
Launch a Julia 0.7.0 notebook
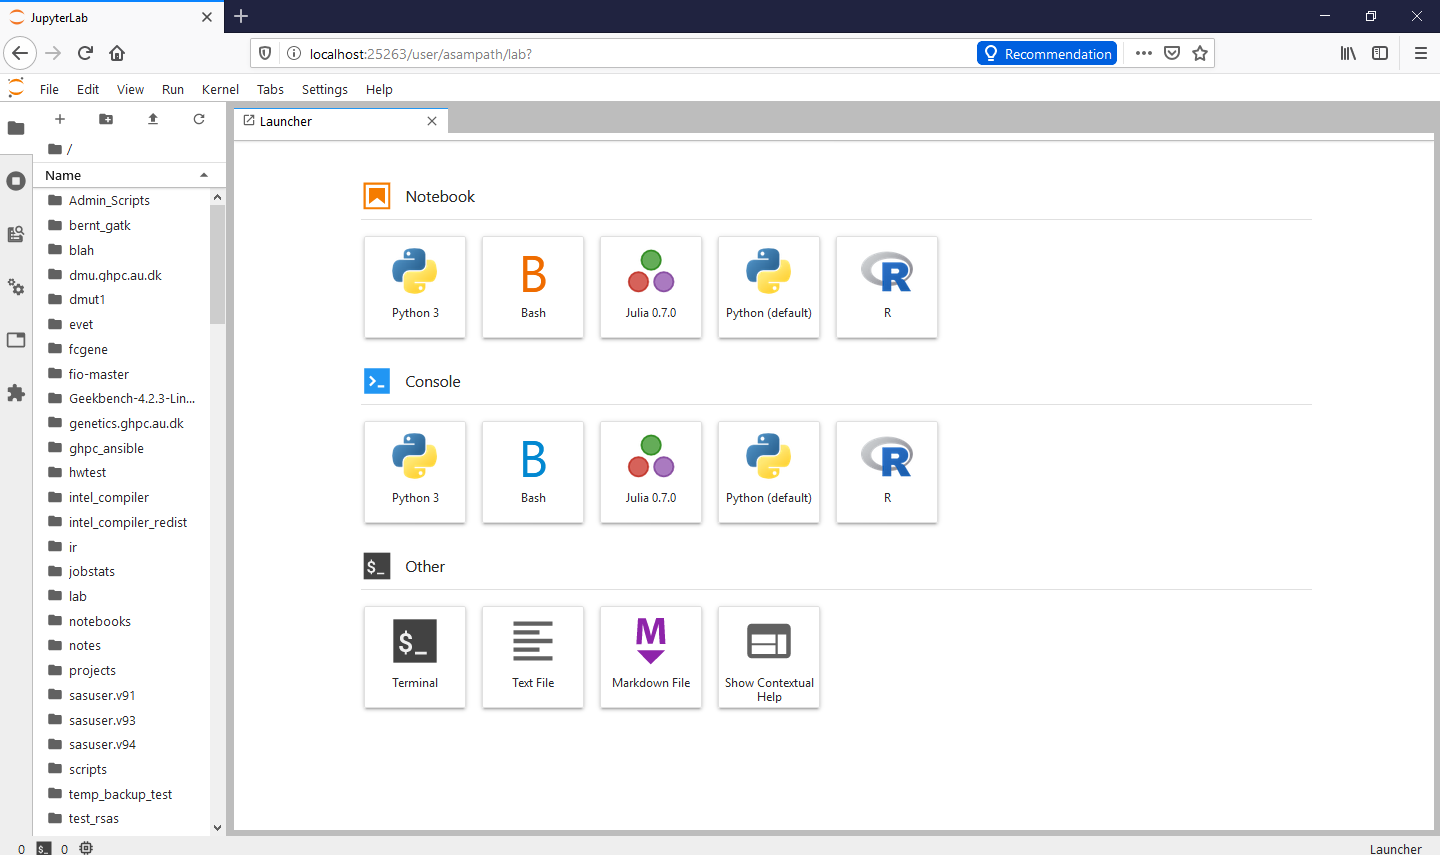[x=651, y=287]
